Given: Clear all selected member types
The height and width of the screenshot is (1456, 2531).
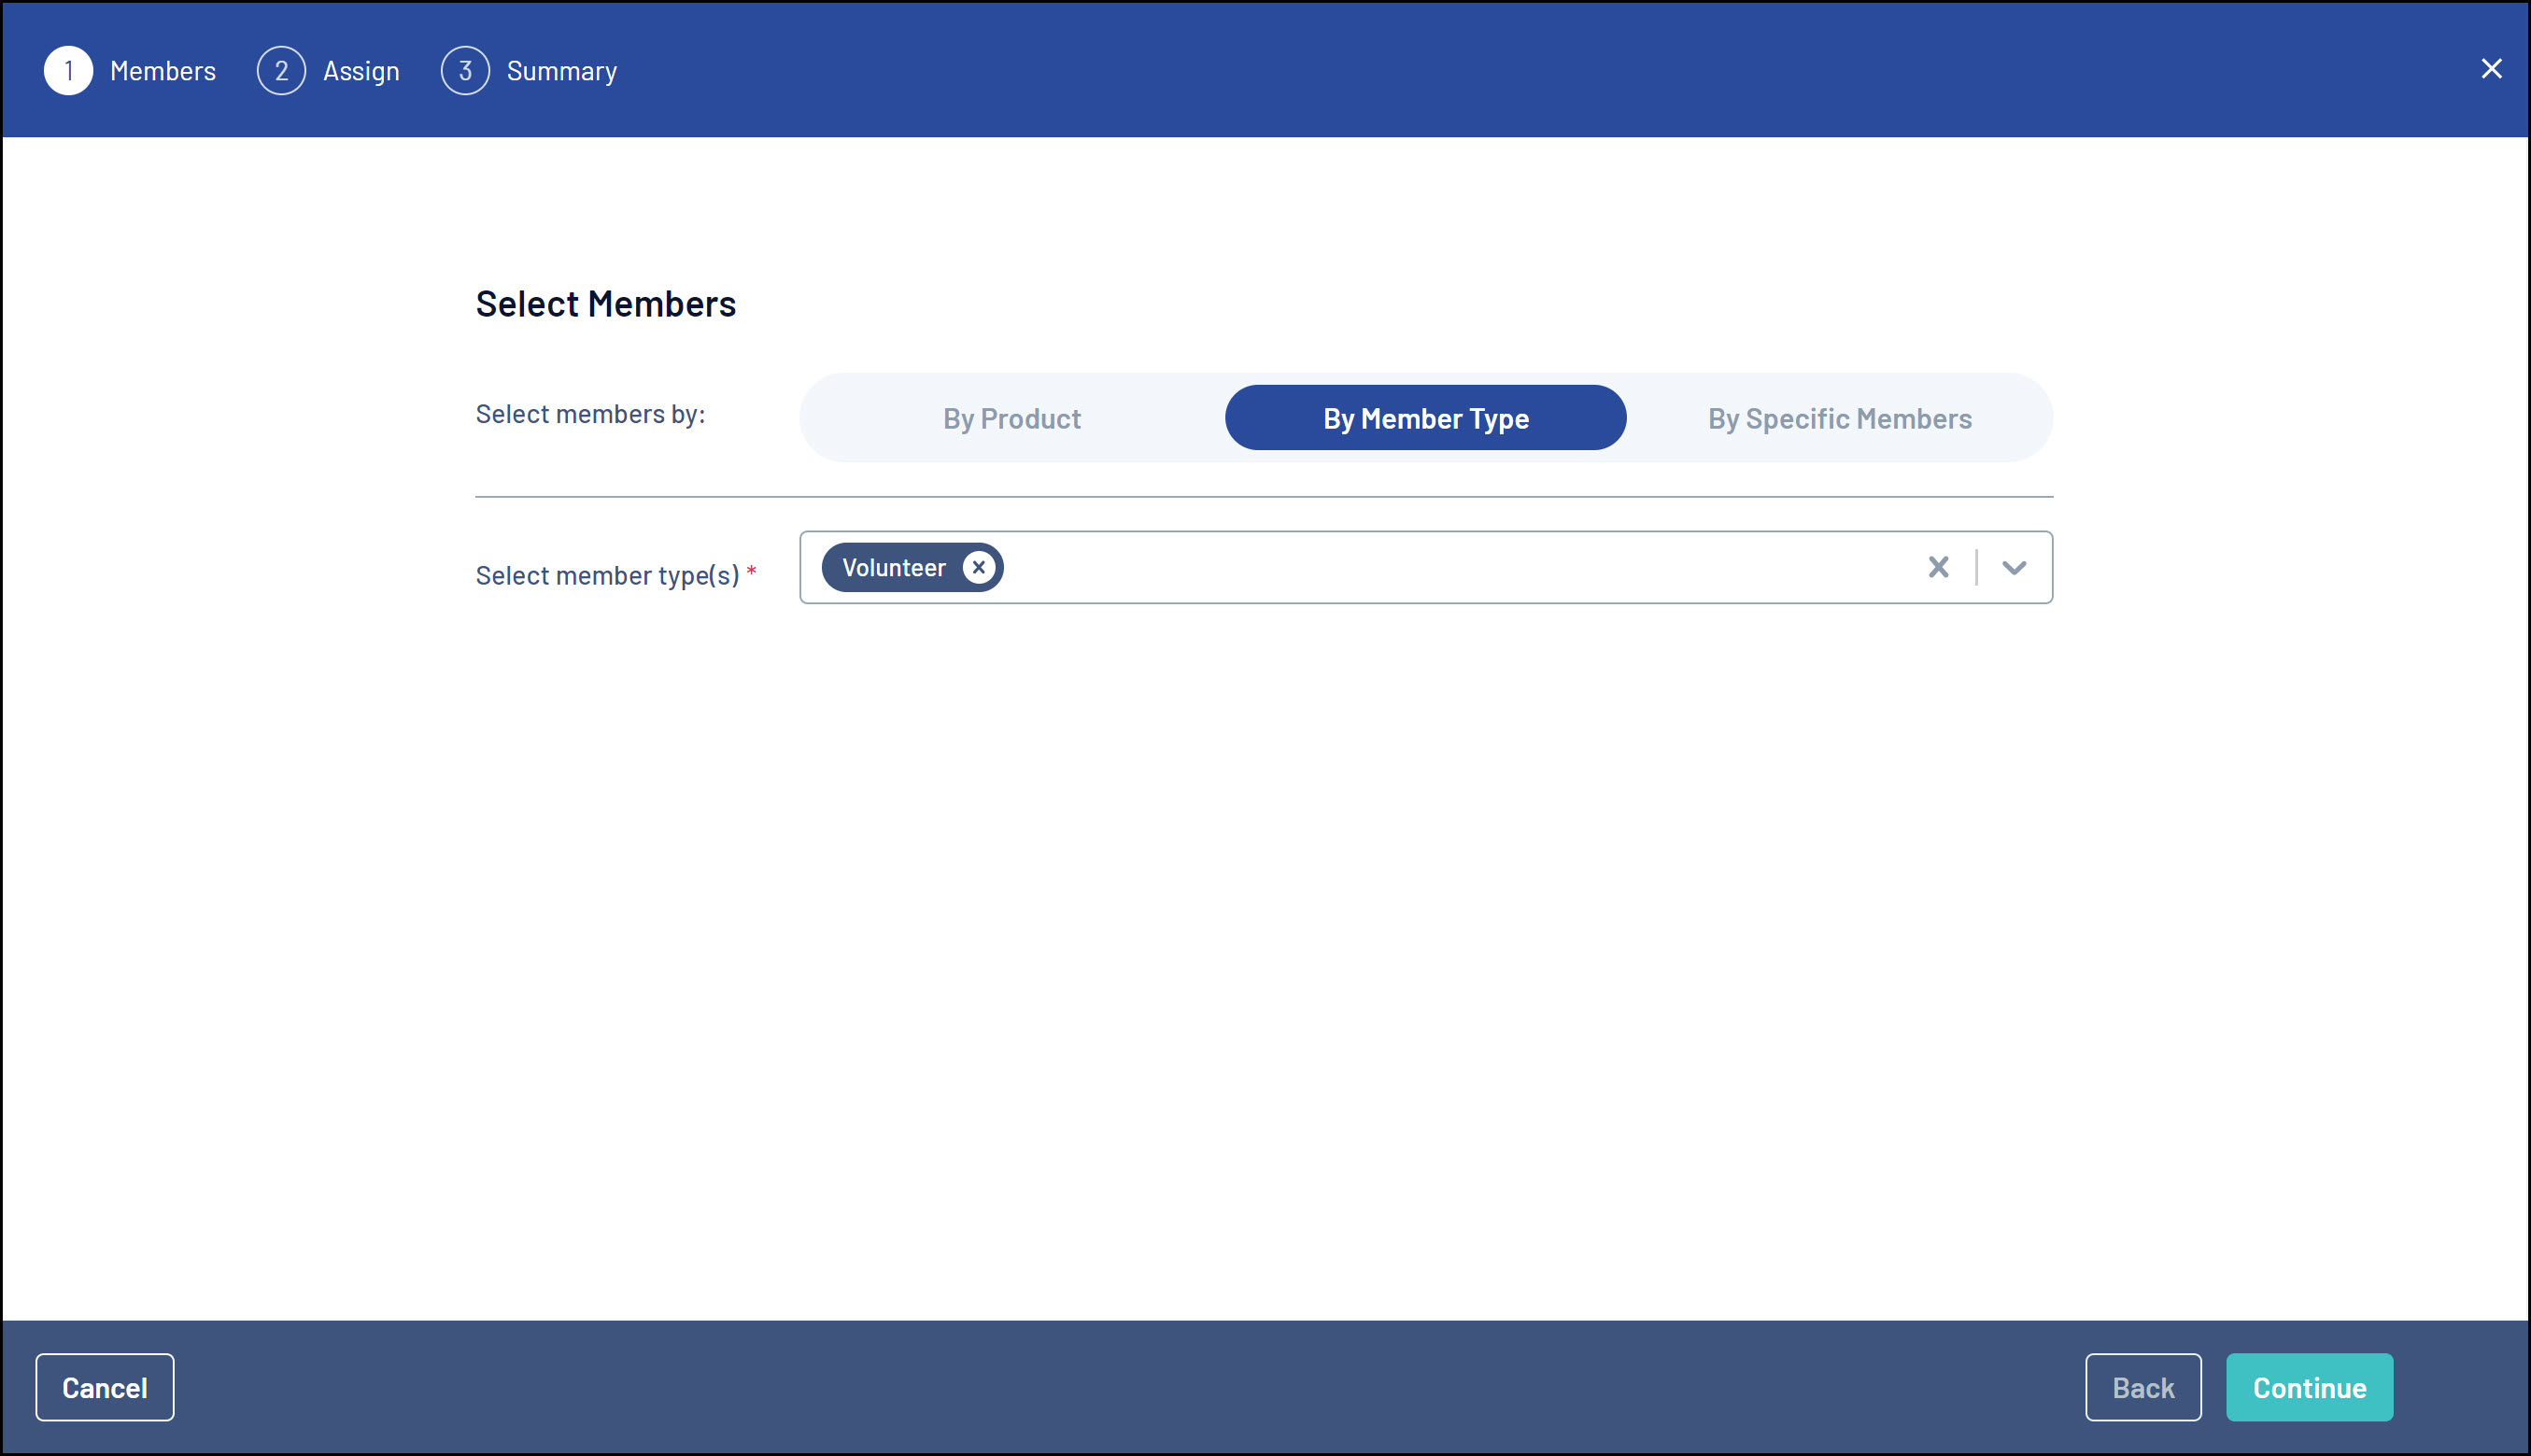Looking at the screenshot, I should pyautogui.click(x=1938, y=568).
